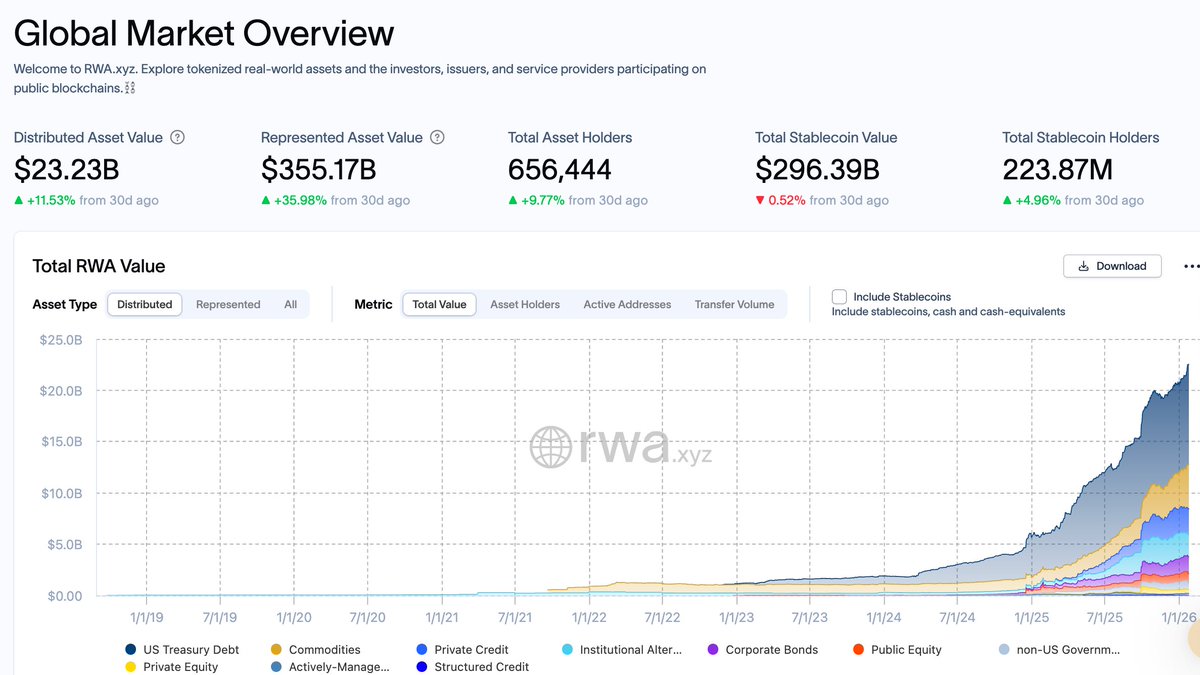
Task: Toggle Corporate Bonds legend swatch
Action: click(713, 650)
